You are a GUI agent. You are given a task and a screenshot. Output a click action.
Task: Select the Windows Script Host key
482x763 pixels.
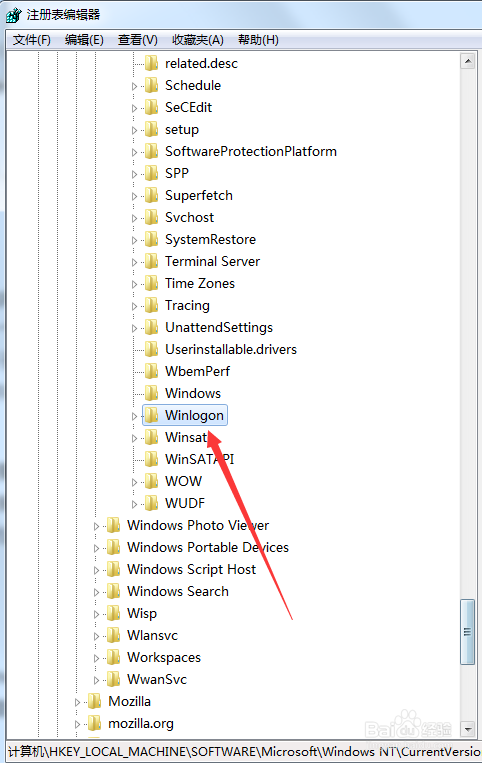pyautogui.click(x=191, y=569)
